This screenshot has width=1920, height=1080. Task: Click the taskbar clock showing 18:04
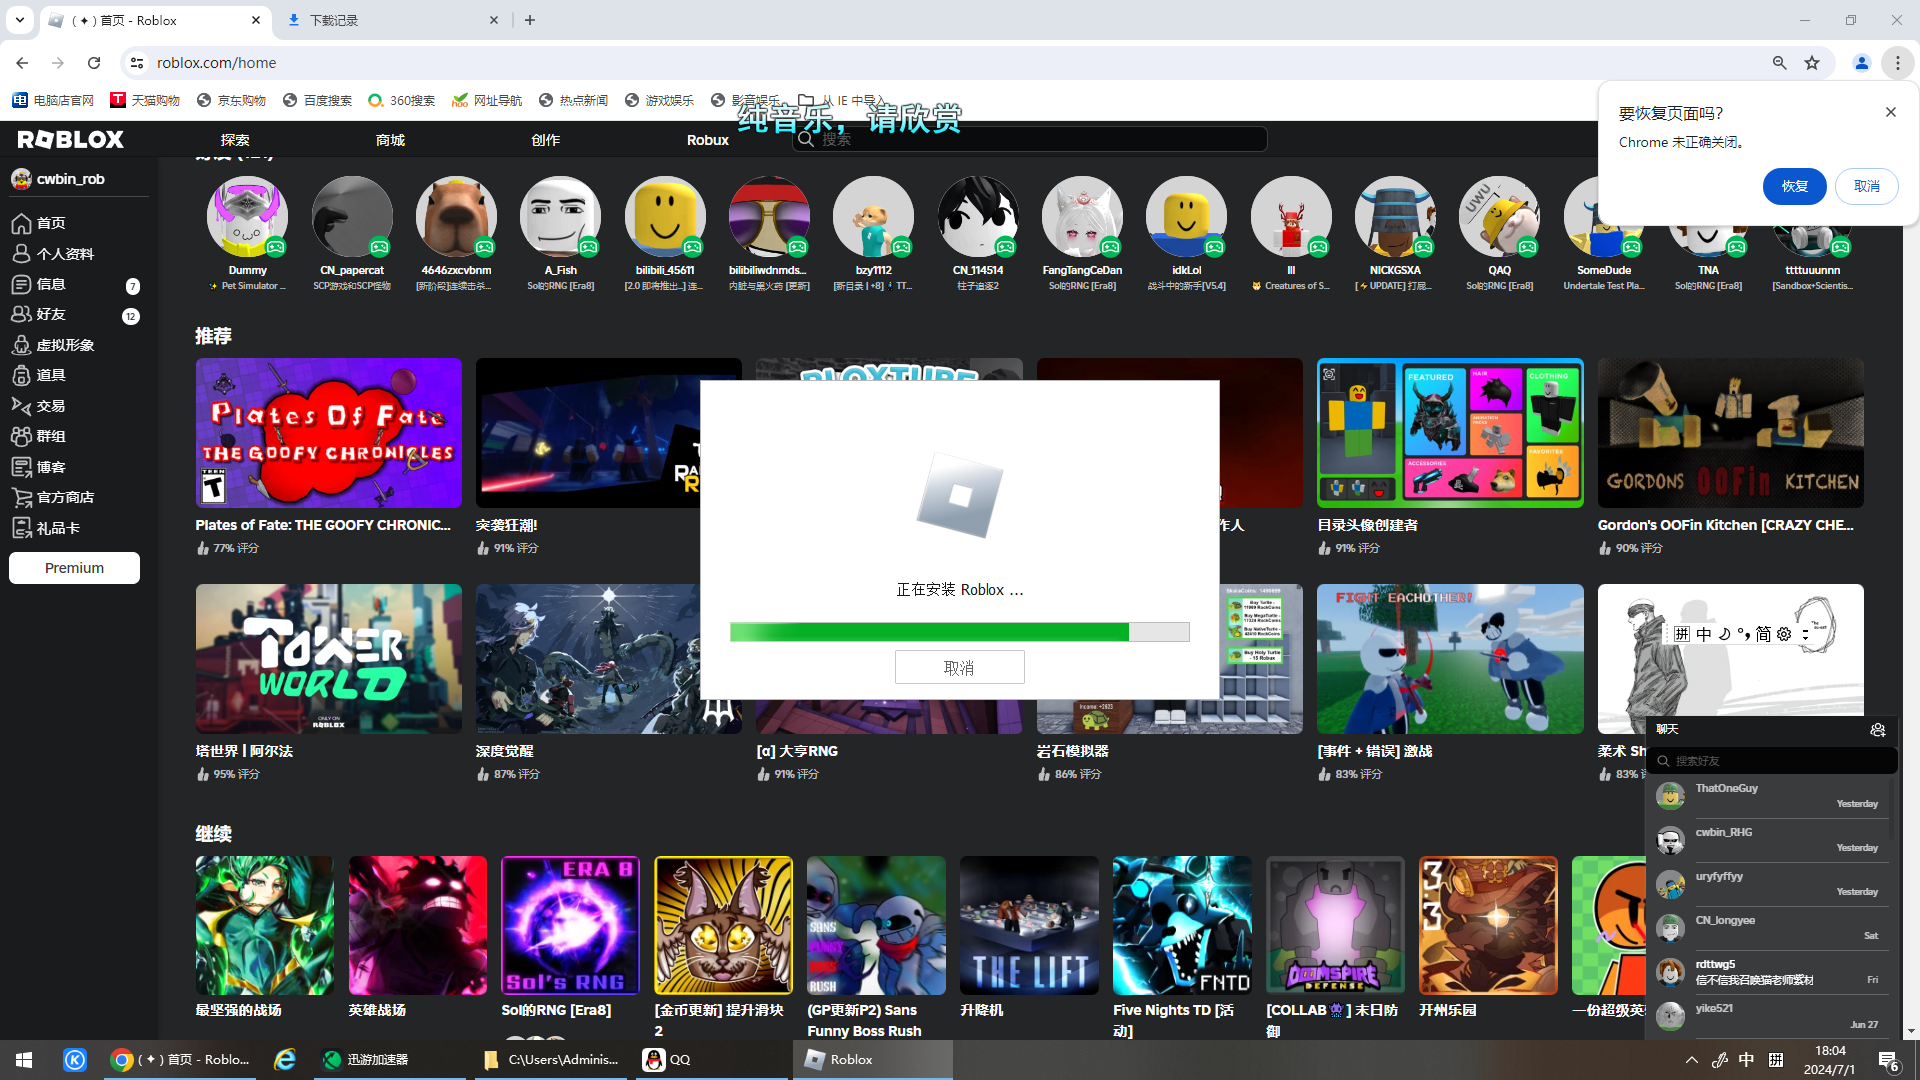(1830, 1060)
